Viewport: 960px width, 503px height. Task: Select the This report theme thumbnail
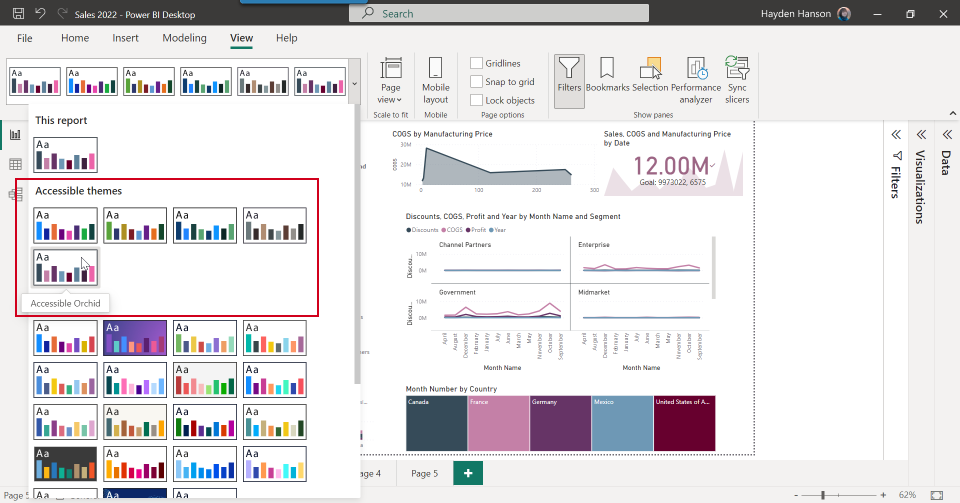[x=66, y=155]
